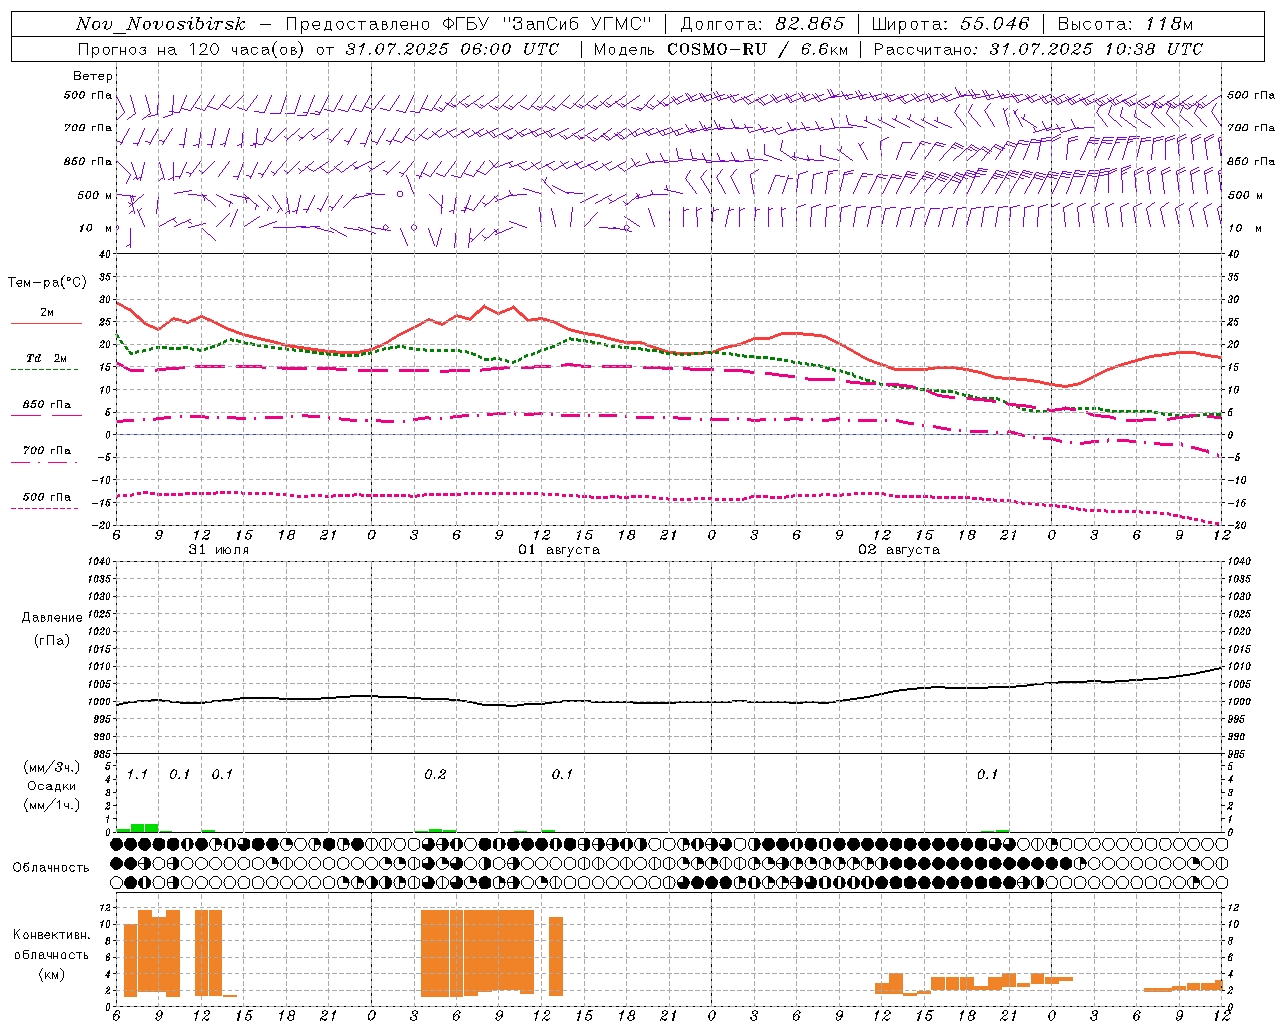
Task: Click the solid red 2м legend line
Action: tap(46, 323)
